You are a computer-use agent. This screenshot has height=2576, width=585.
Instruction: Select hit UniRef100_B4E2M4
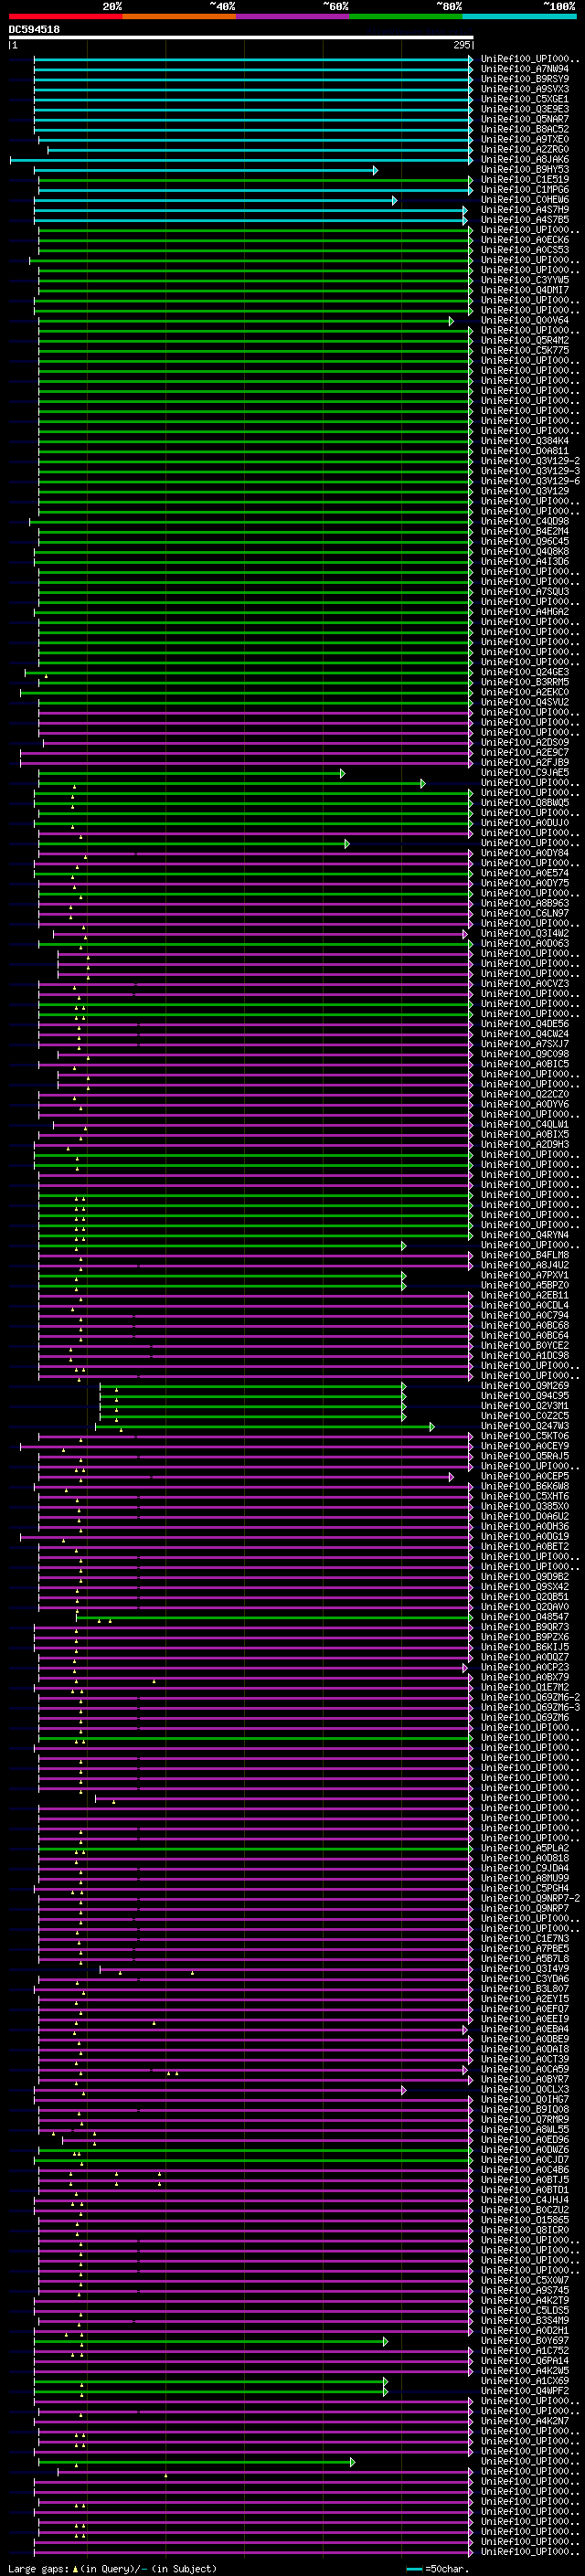coord(525,532)
